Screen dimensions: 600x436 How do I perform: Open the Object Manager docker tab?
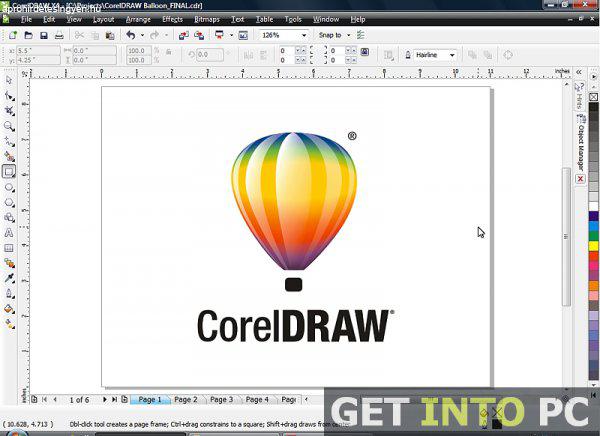coord(581,142)
